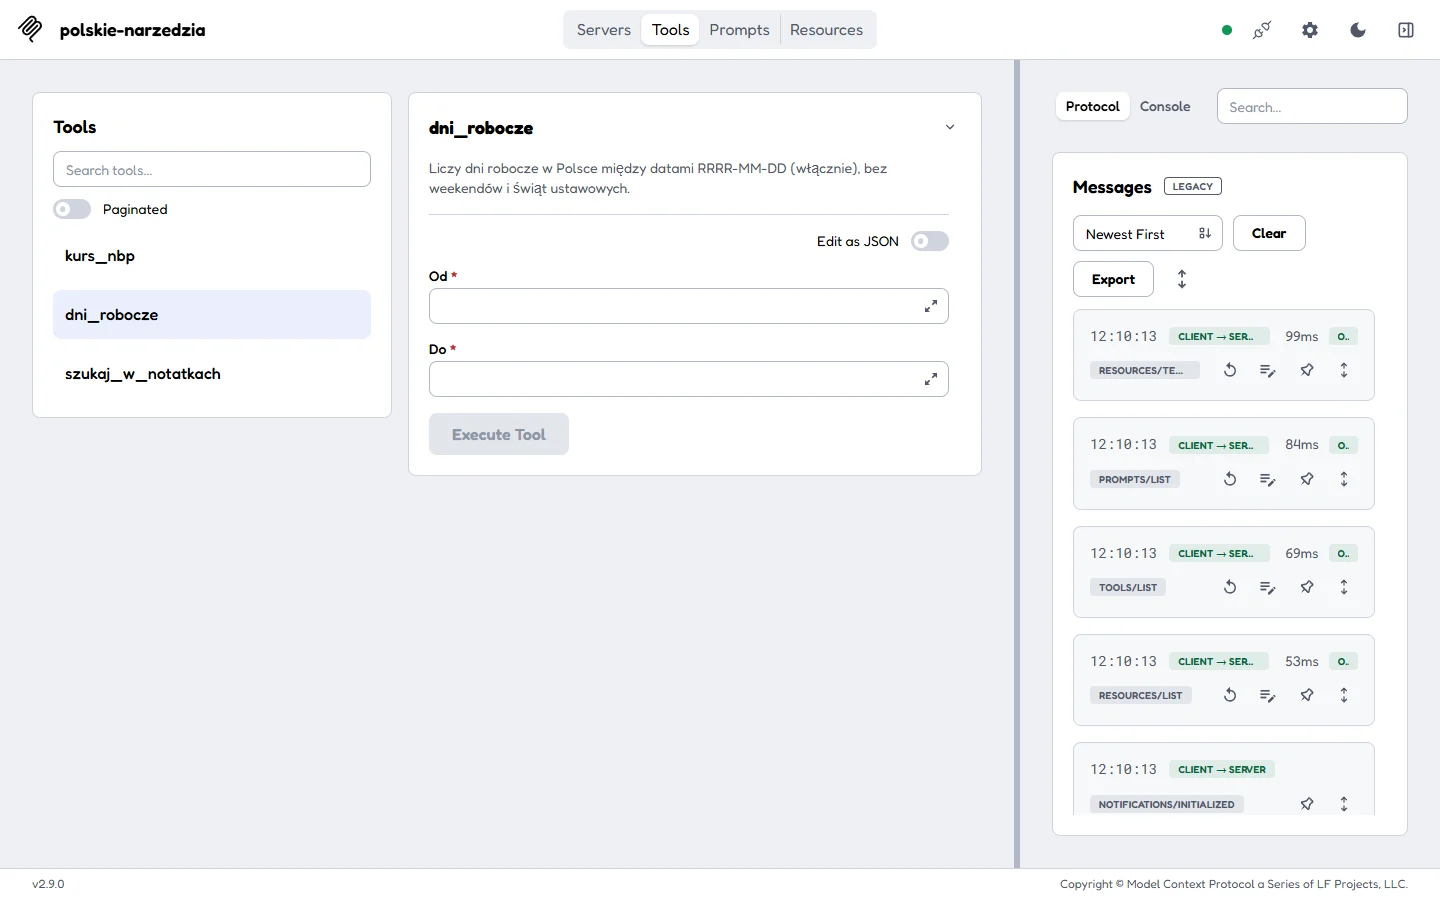This screenshot has width=1440, height=900.
Task: Replay the TOOLS/LIST request
Action: (1230, 587)
